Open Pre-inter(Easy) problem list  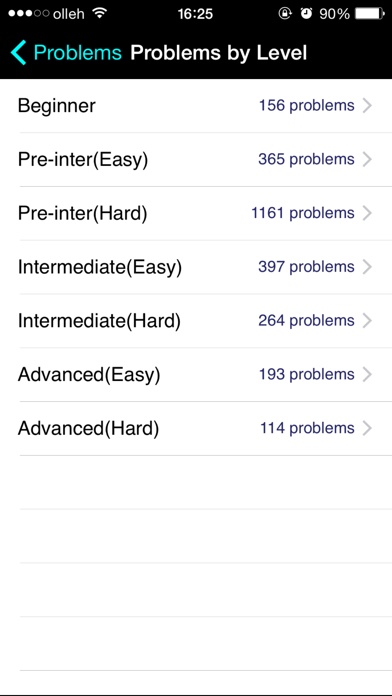coord(196,159)
